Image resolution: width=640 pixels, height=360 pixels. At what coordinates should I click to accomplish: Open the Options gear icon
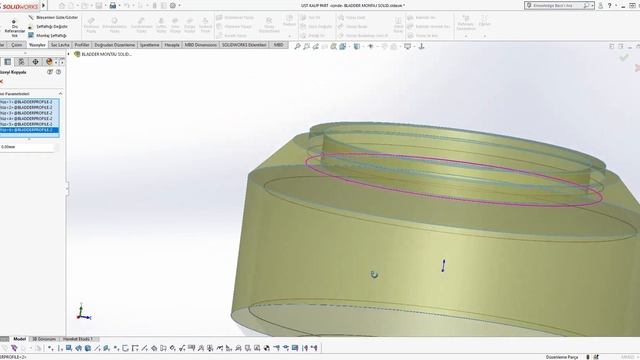[x=173, y=6]
